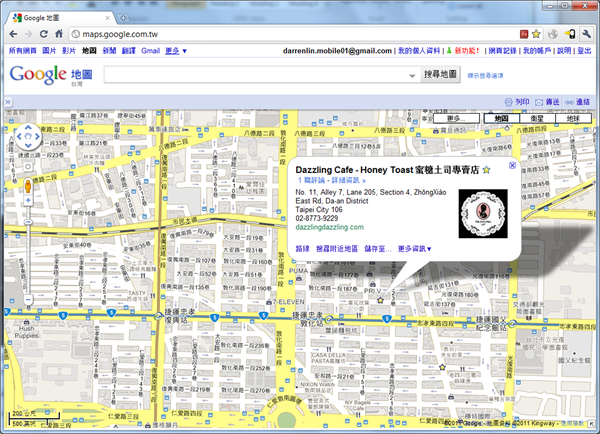Bookmark this page with the star icon

click(x=536, y=34)
